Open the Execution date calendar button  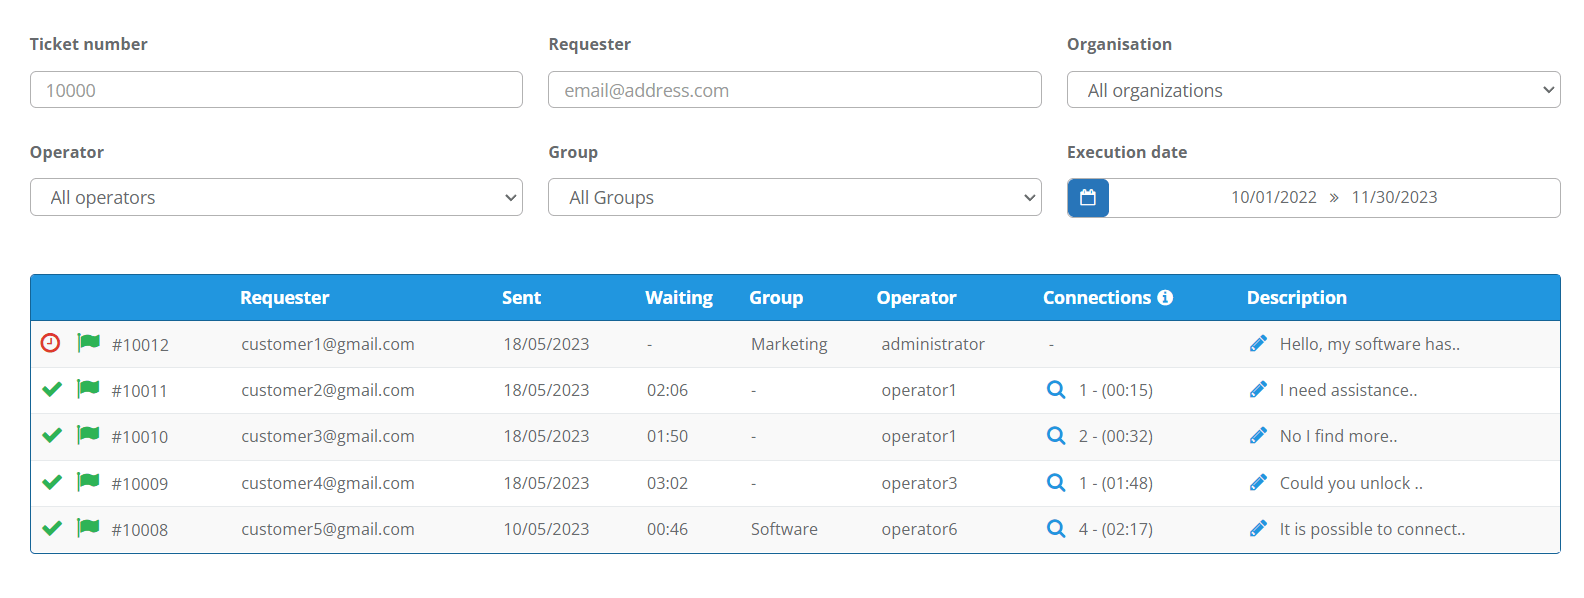pyautogui.click(x=1088, y=198)
